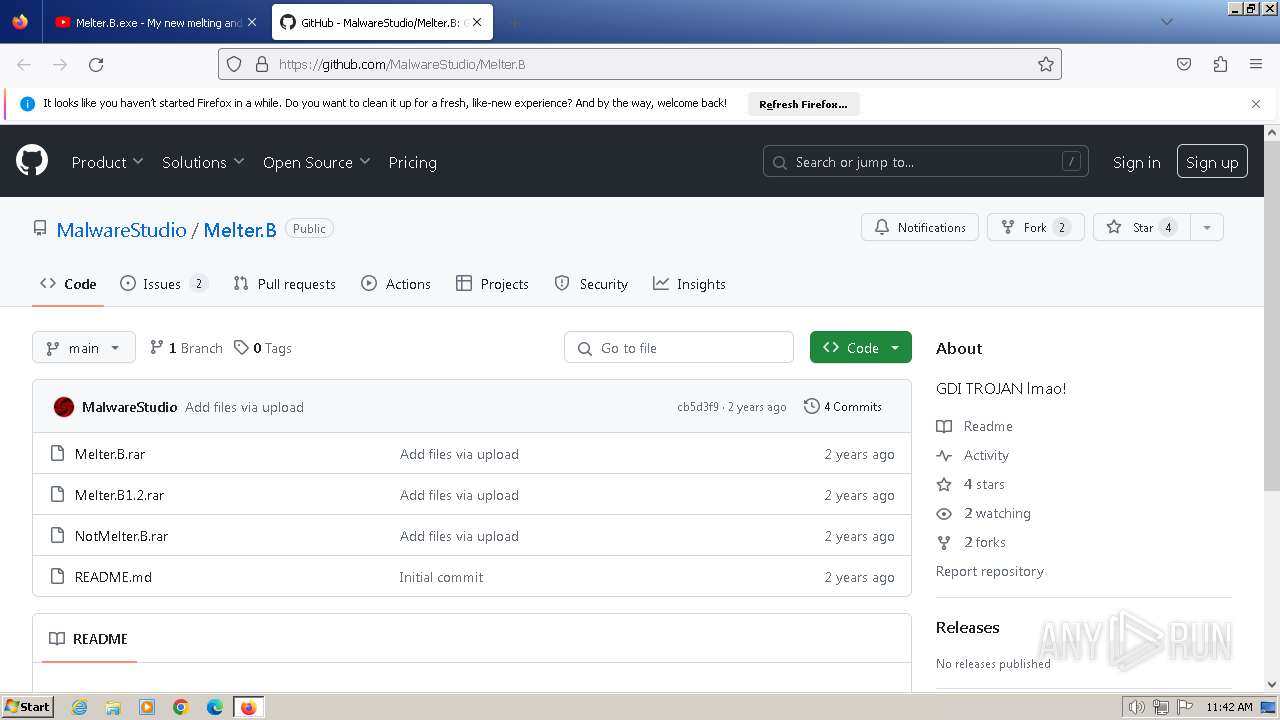Click the Windows Start button
The image size is (1280, 720).
27,707
